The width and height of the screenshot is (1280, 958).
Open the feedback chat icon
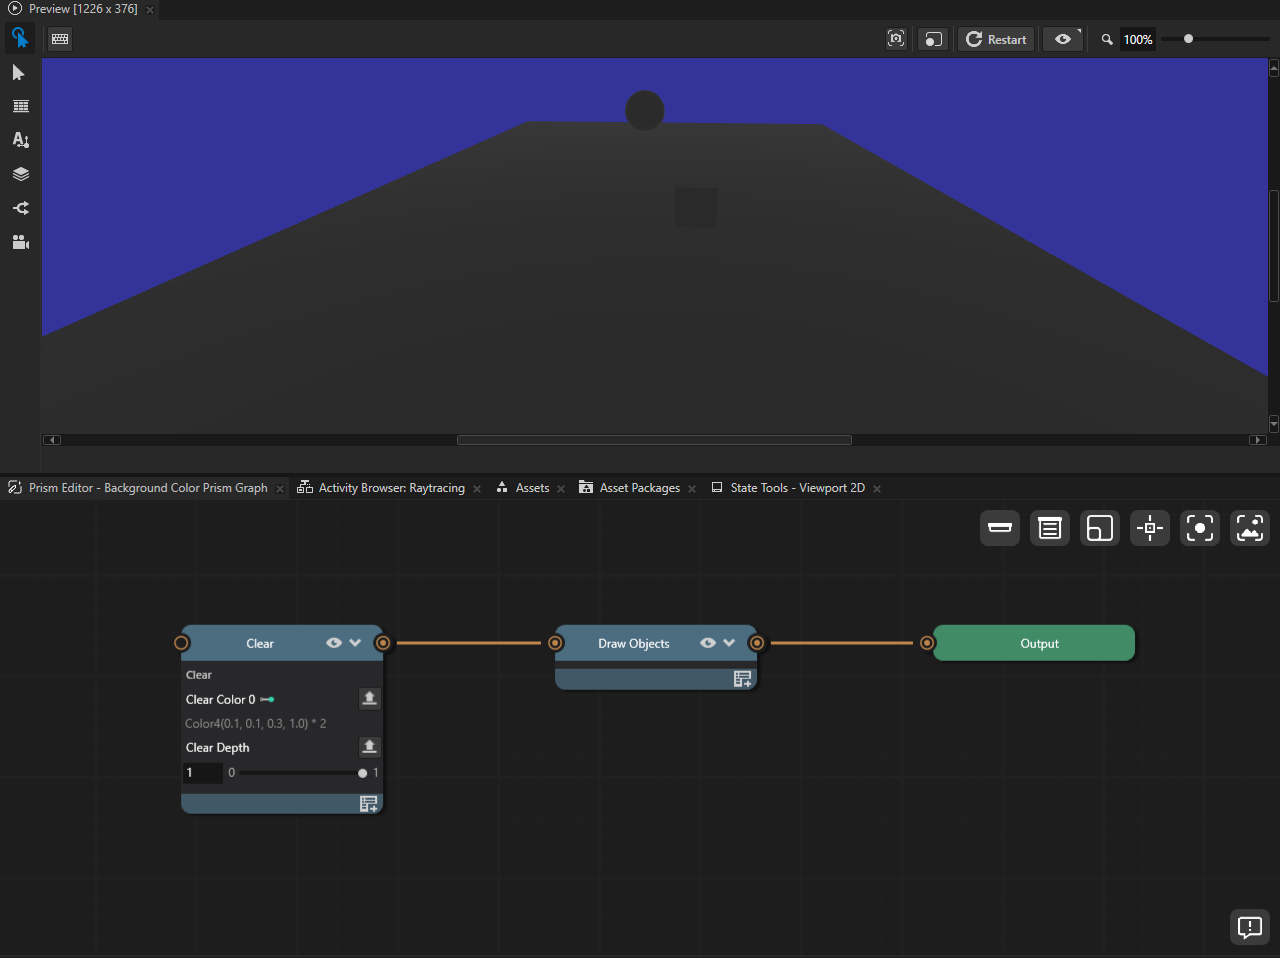[x=1250, y=927]
